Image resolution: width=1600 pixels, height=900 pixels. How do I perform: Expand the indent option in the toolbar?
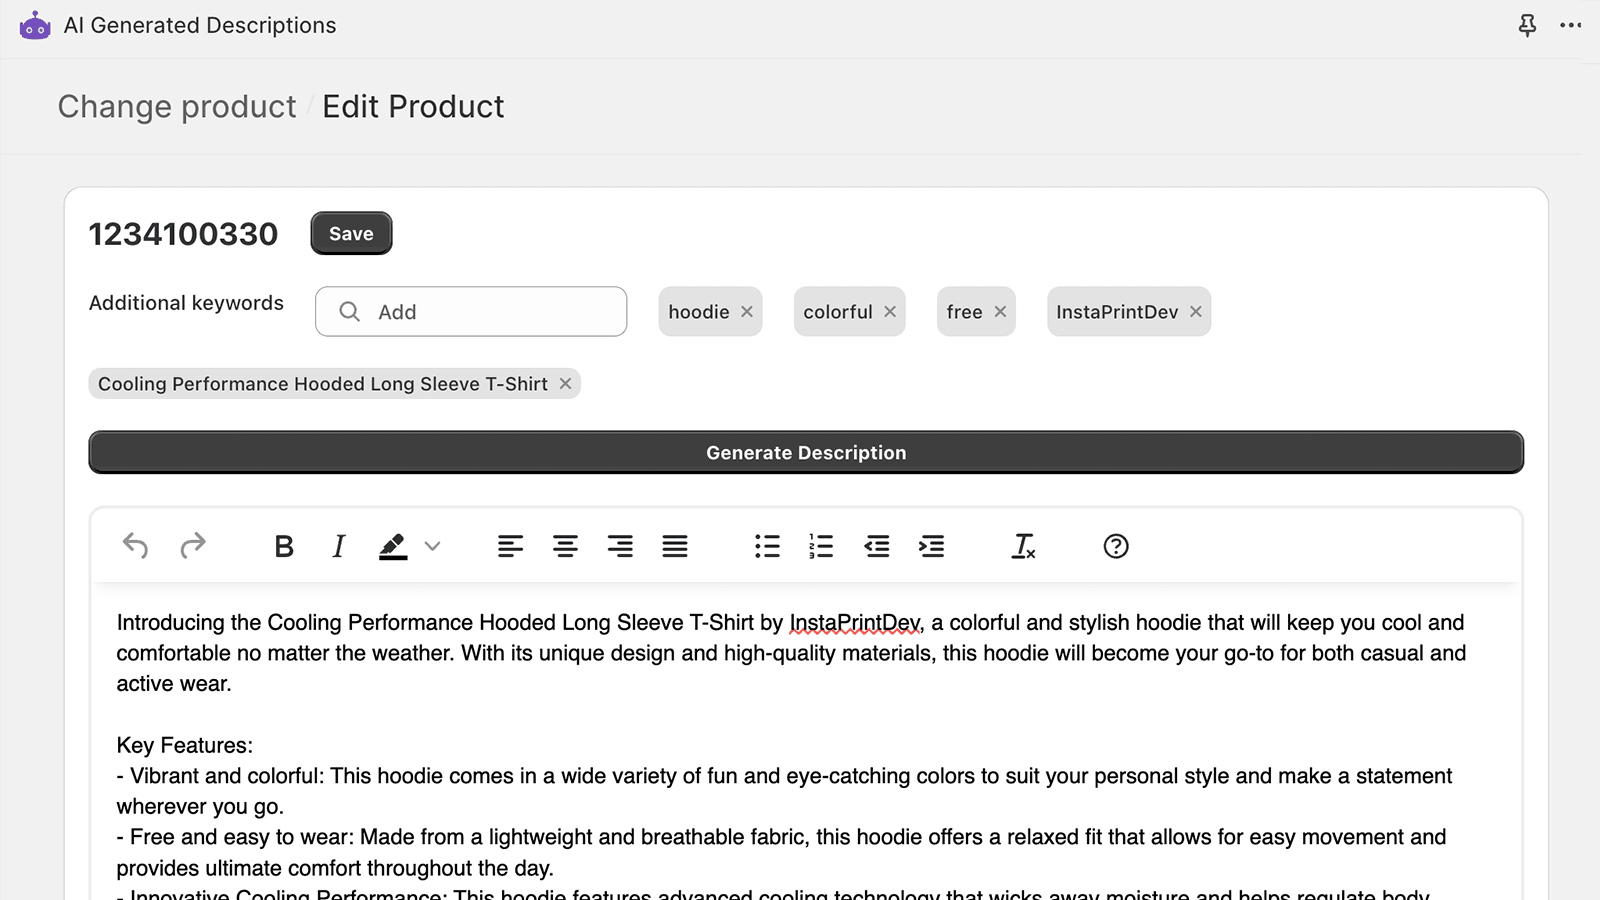click(931, 546)
